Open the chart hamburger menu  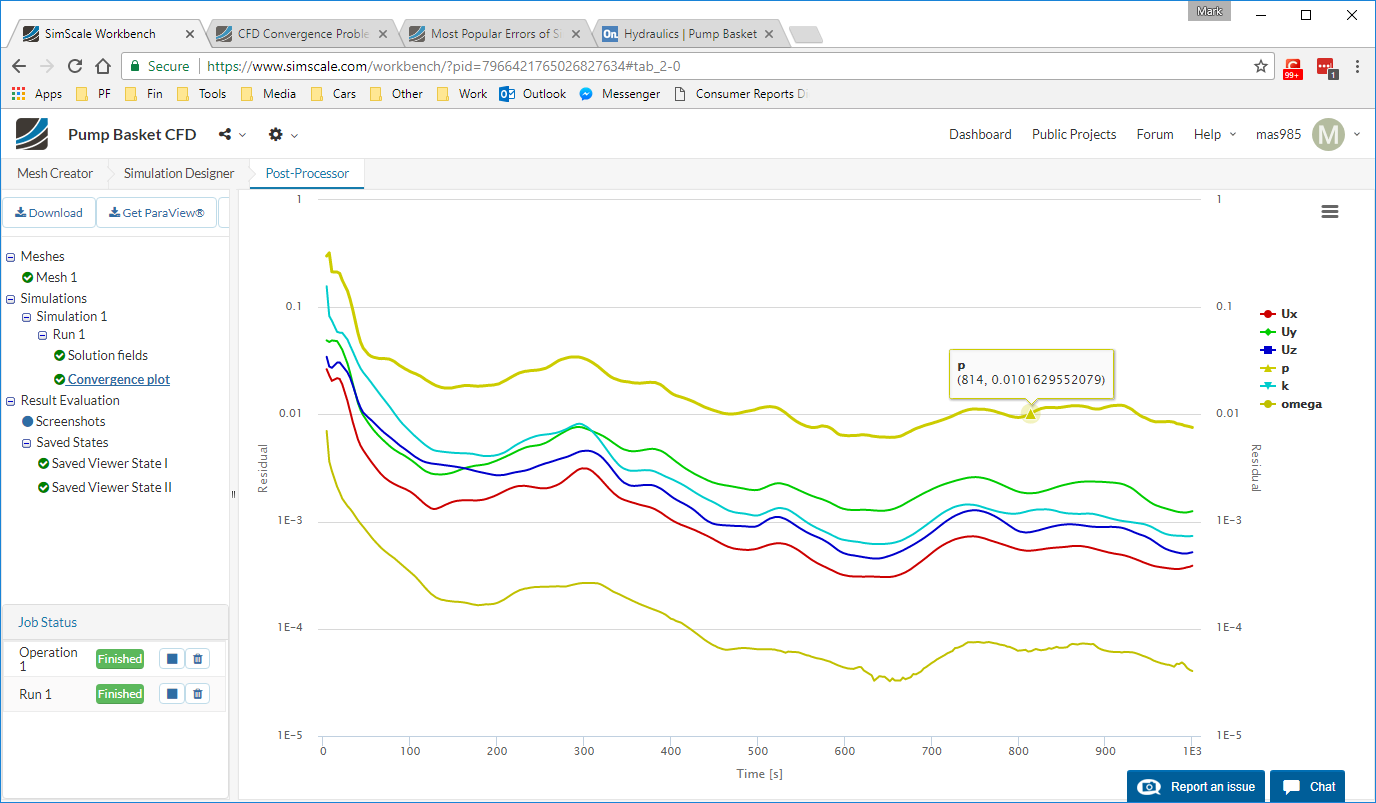(1329, 212)
